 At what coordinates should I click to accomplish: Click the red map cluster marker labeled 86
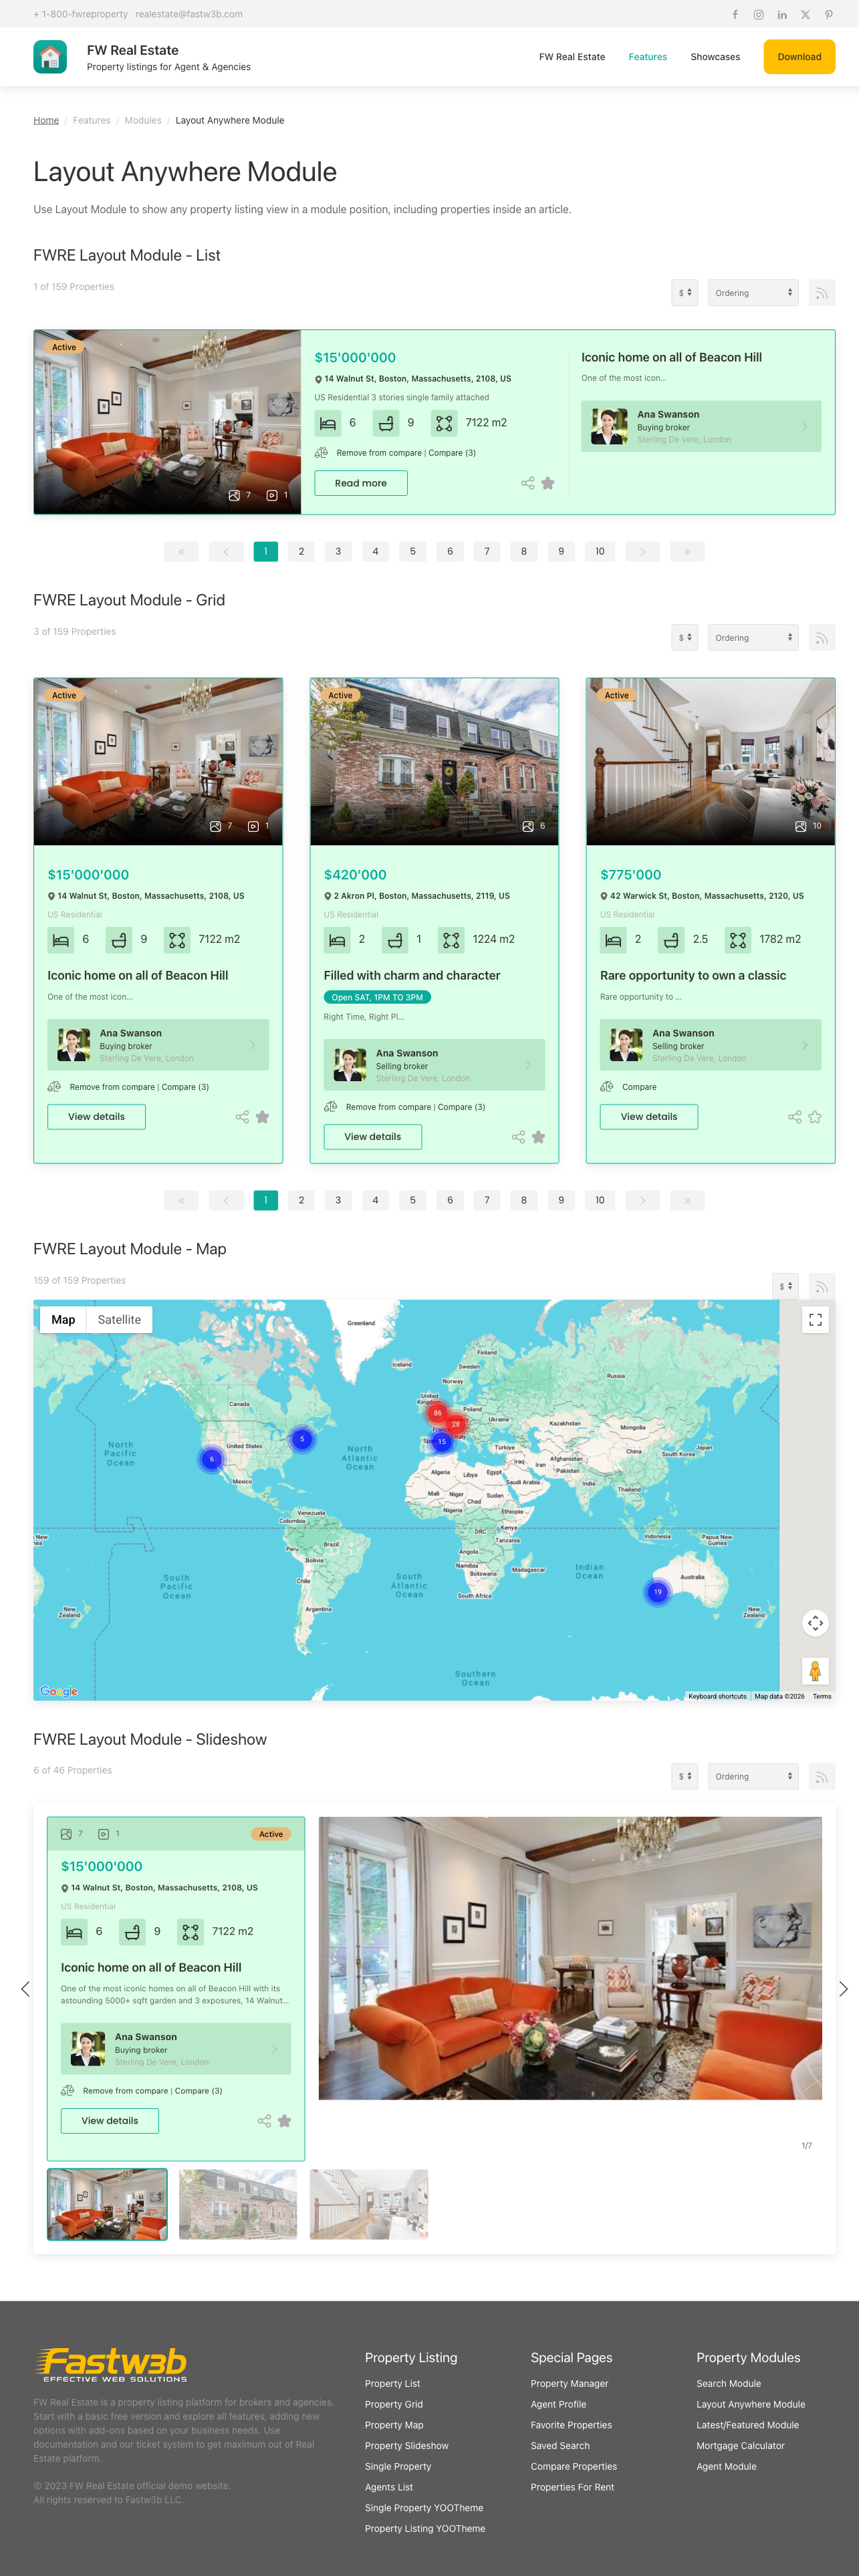(x=437, y=1413)
